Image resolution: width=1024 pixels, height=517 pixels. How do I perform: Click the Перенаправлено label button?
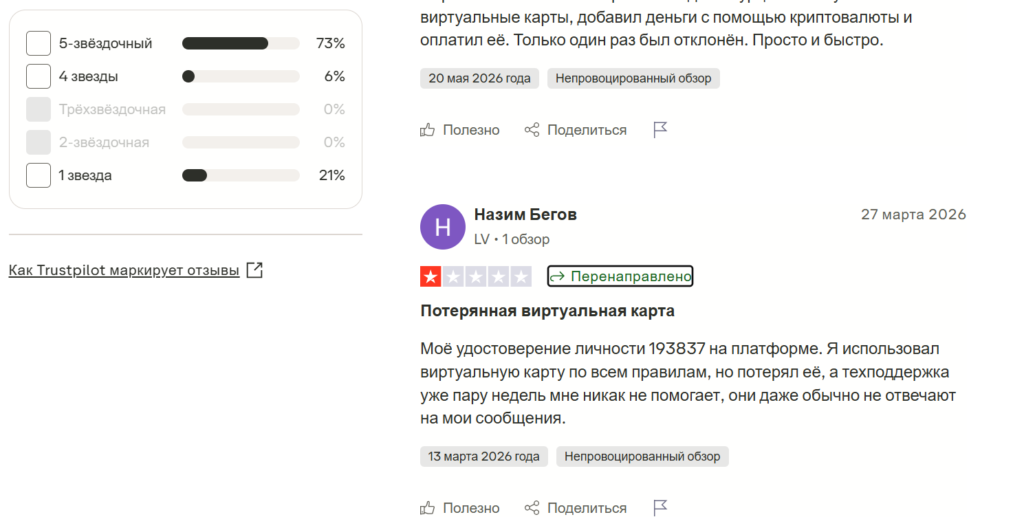tap(620, 276)
